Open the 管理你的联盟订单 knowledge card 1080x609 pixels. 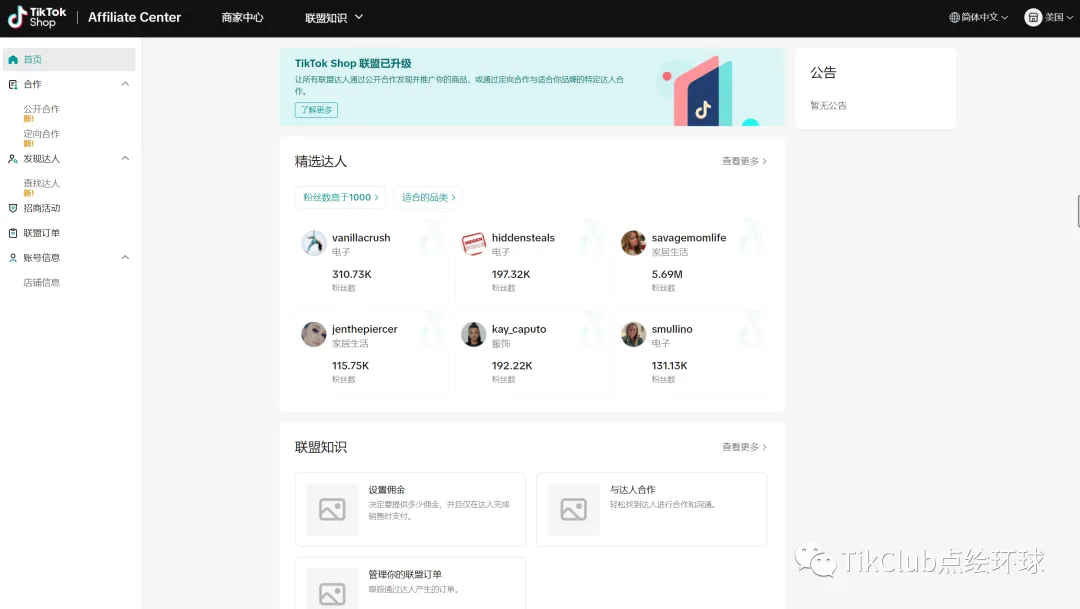click(411, 584)
